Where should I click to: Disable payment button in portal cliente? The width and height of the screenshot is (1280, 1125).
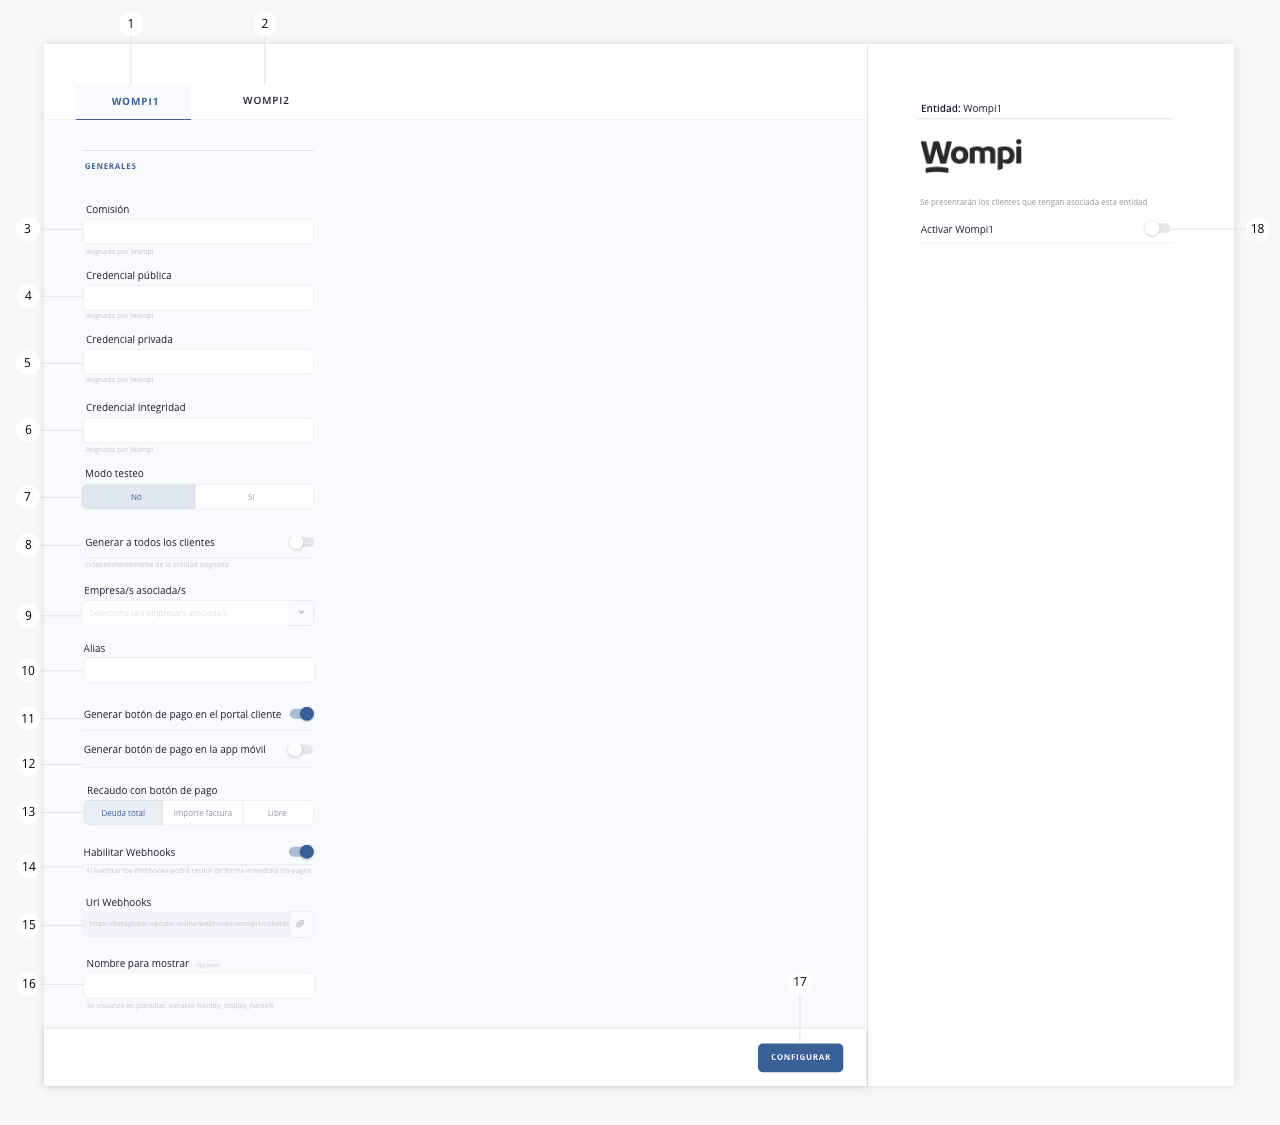[302, 714]
